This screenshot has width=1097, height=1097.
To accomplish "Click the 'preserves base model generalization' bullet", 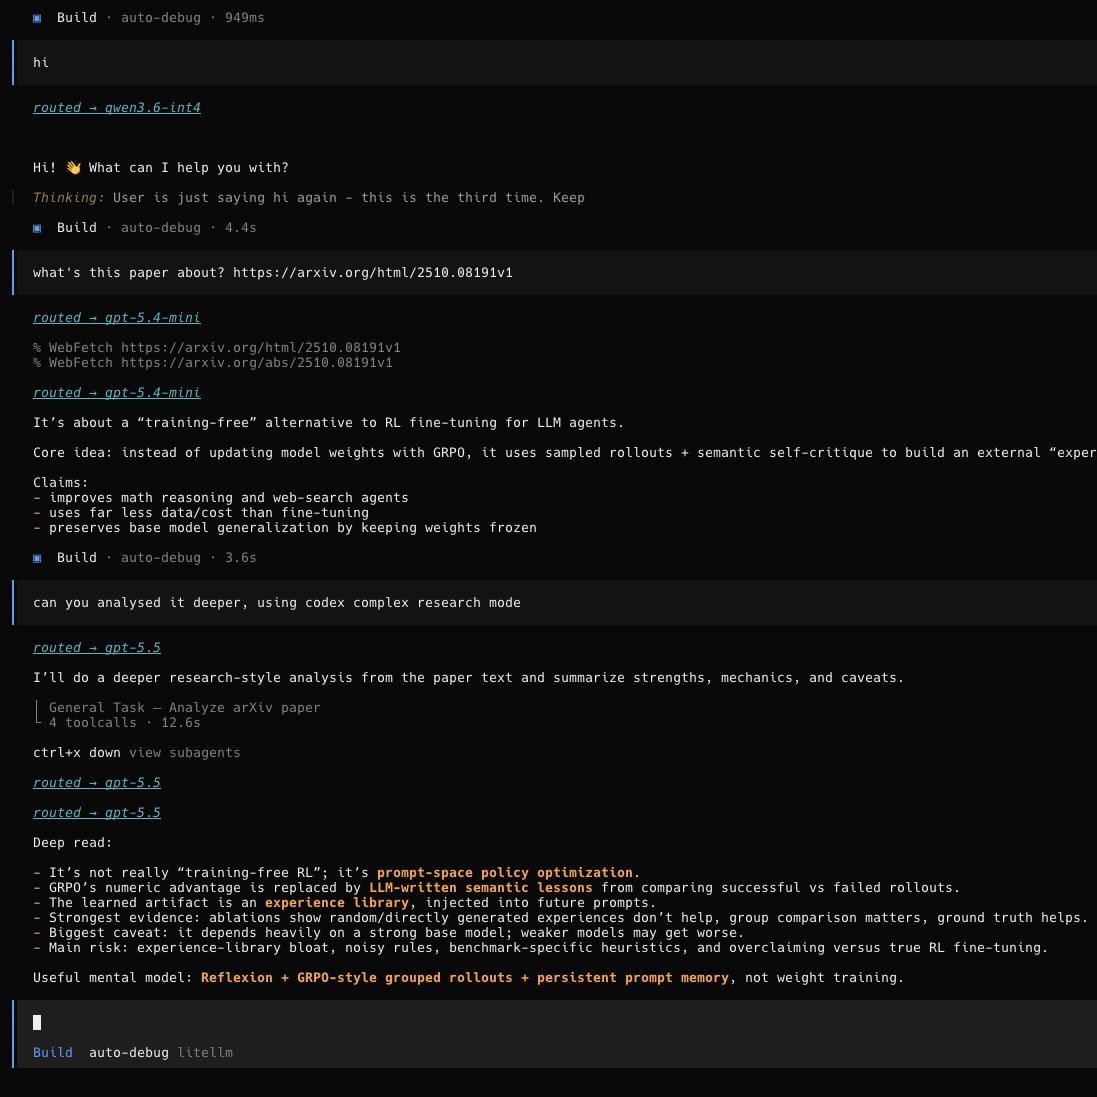I will click(x=285, y=528).
